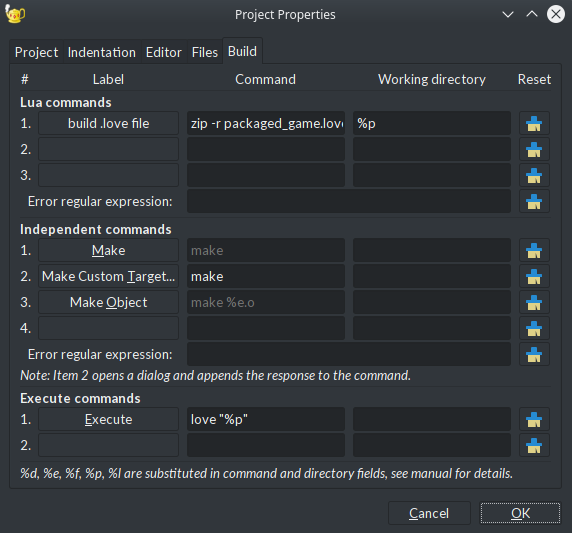Viewport: 572px width, 533px height.
Task: Open the Indentation tab
Action: point(102,52)
